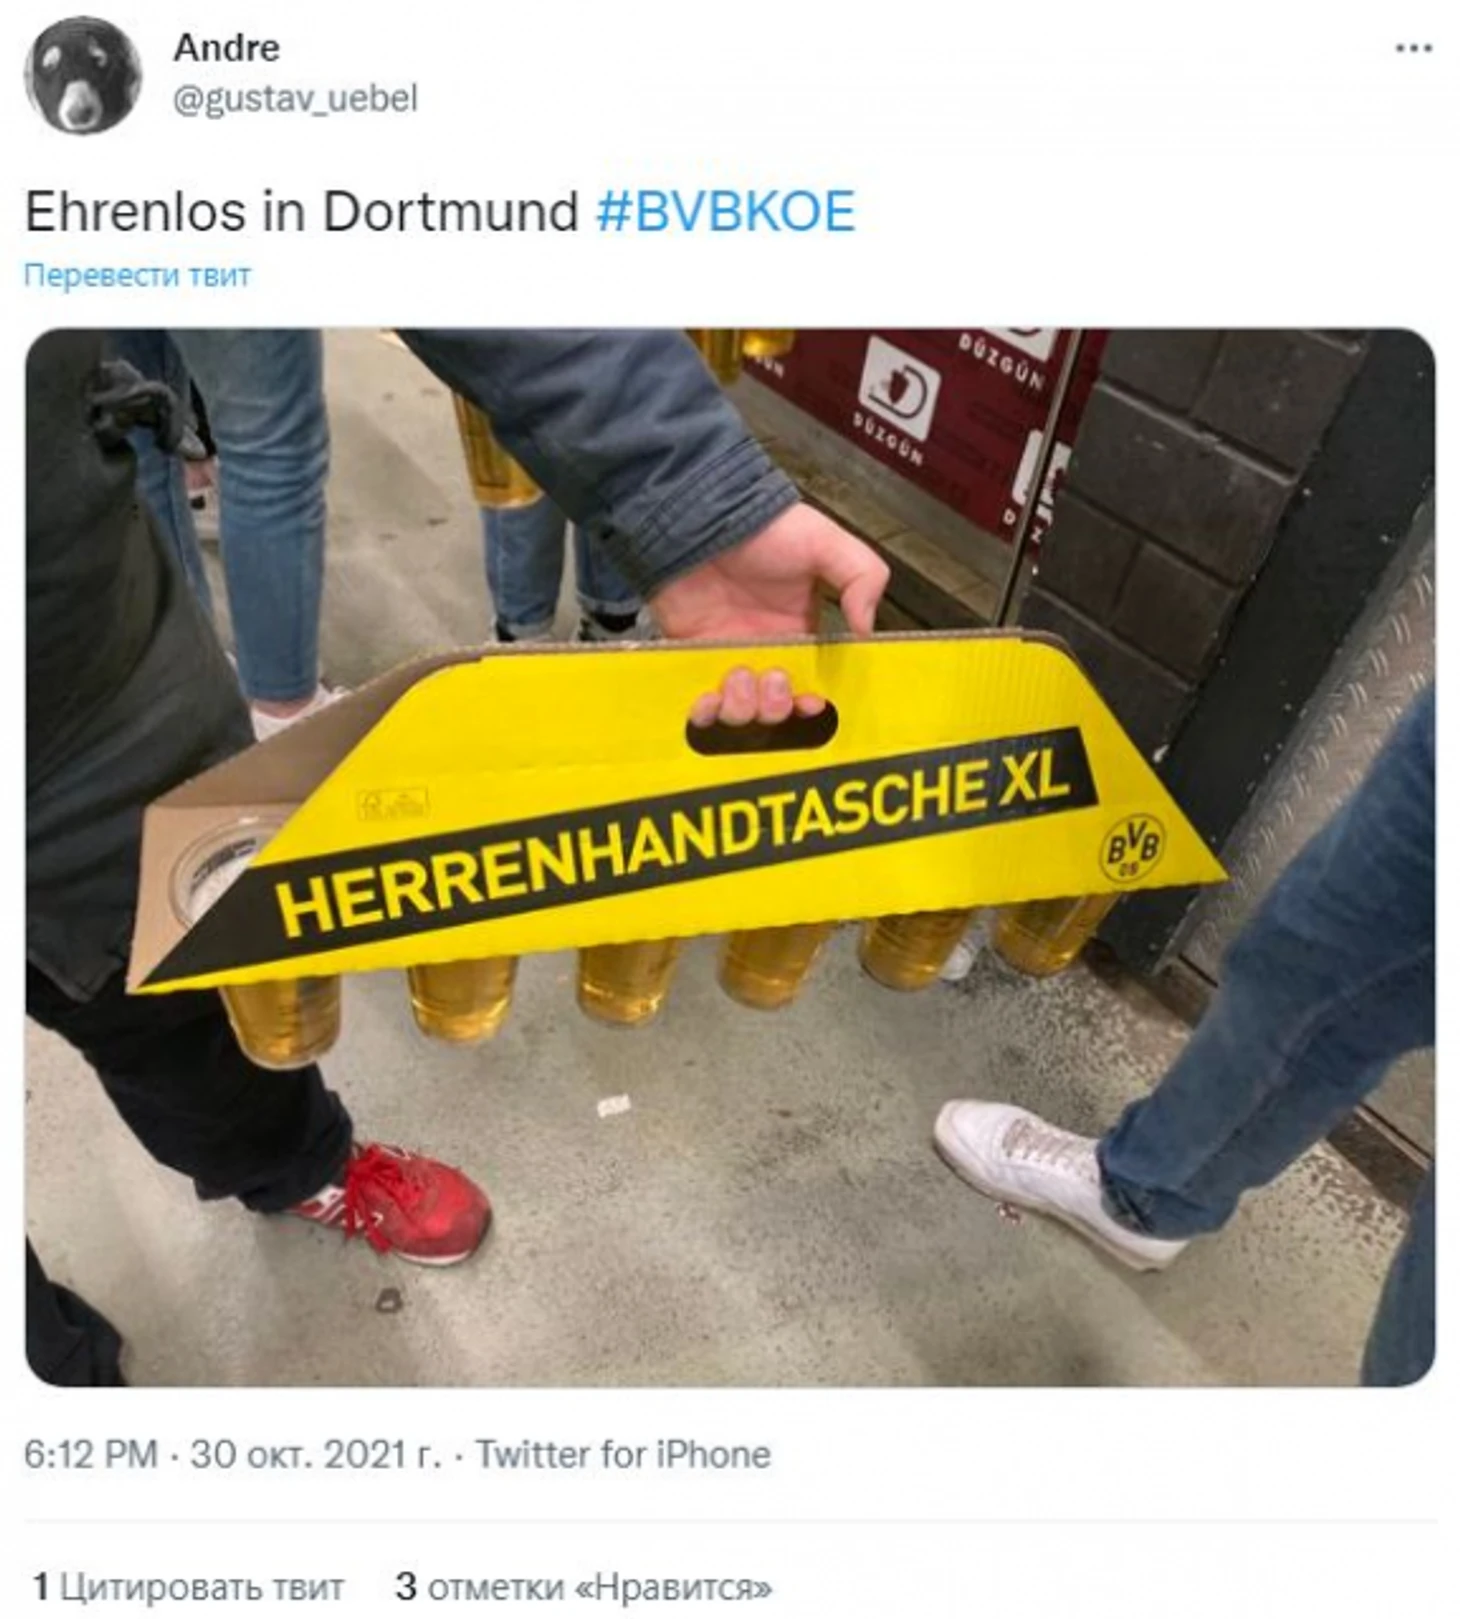The height and width of the screenshot is (1619, 1460).
Task: Open the @gustav_uebel handle
Action: 295,99
